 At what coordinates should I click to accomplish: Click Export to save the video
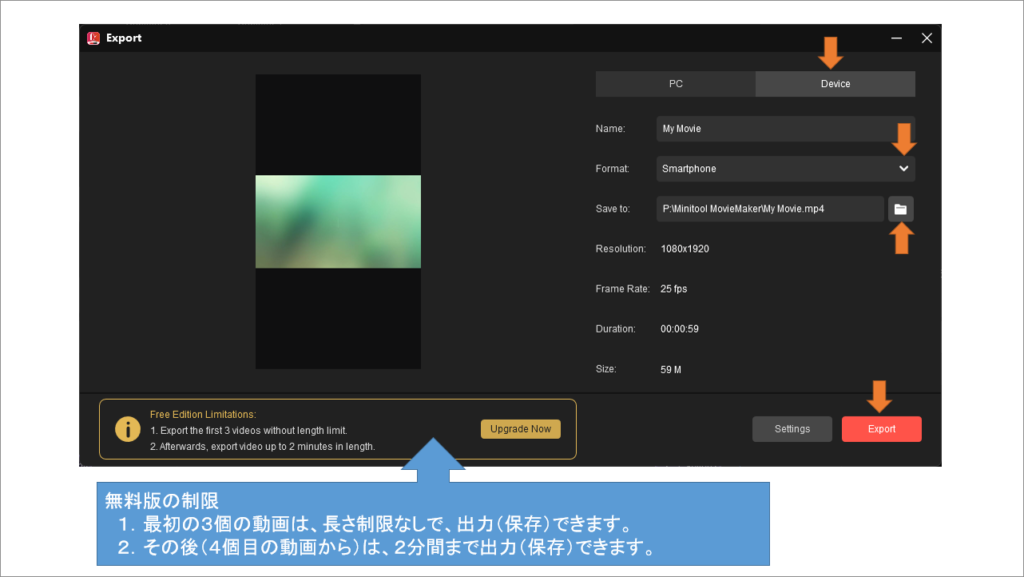click(881, 428)
